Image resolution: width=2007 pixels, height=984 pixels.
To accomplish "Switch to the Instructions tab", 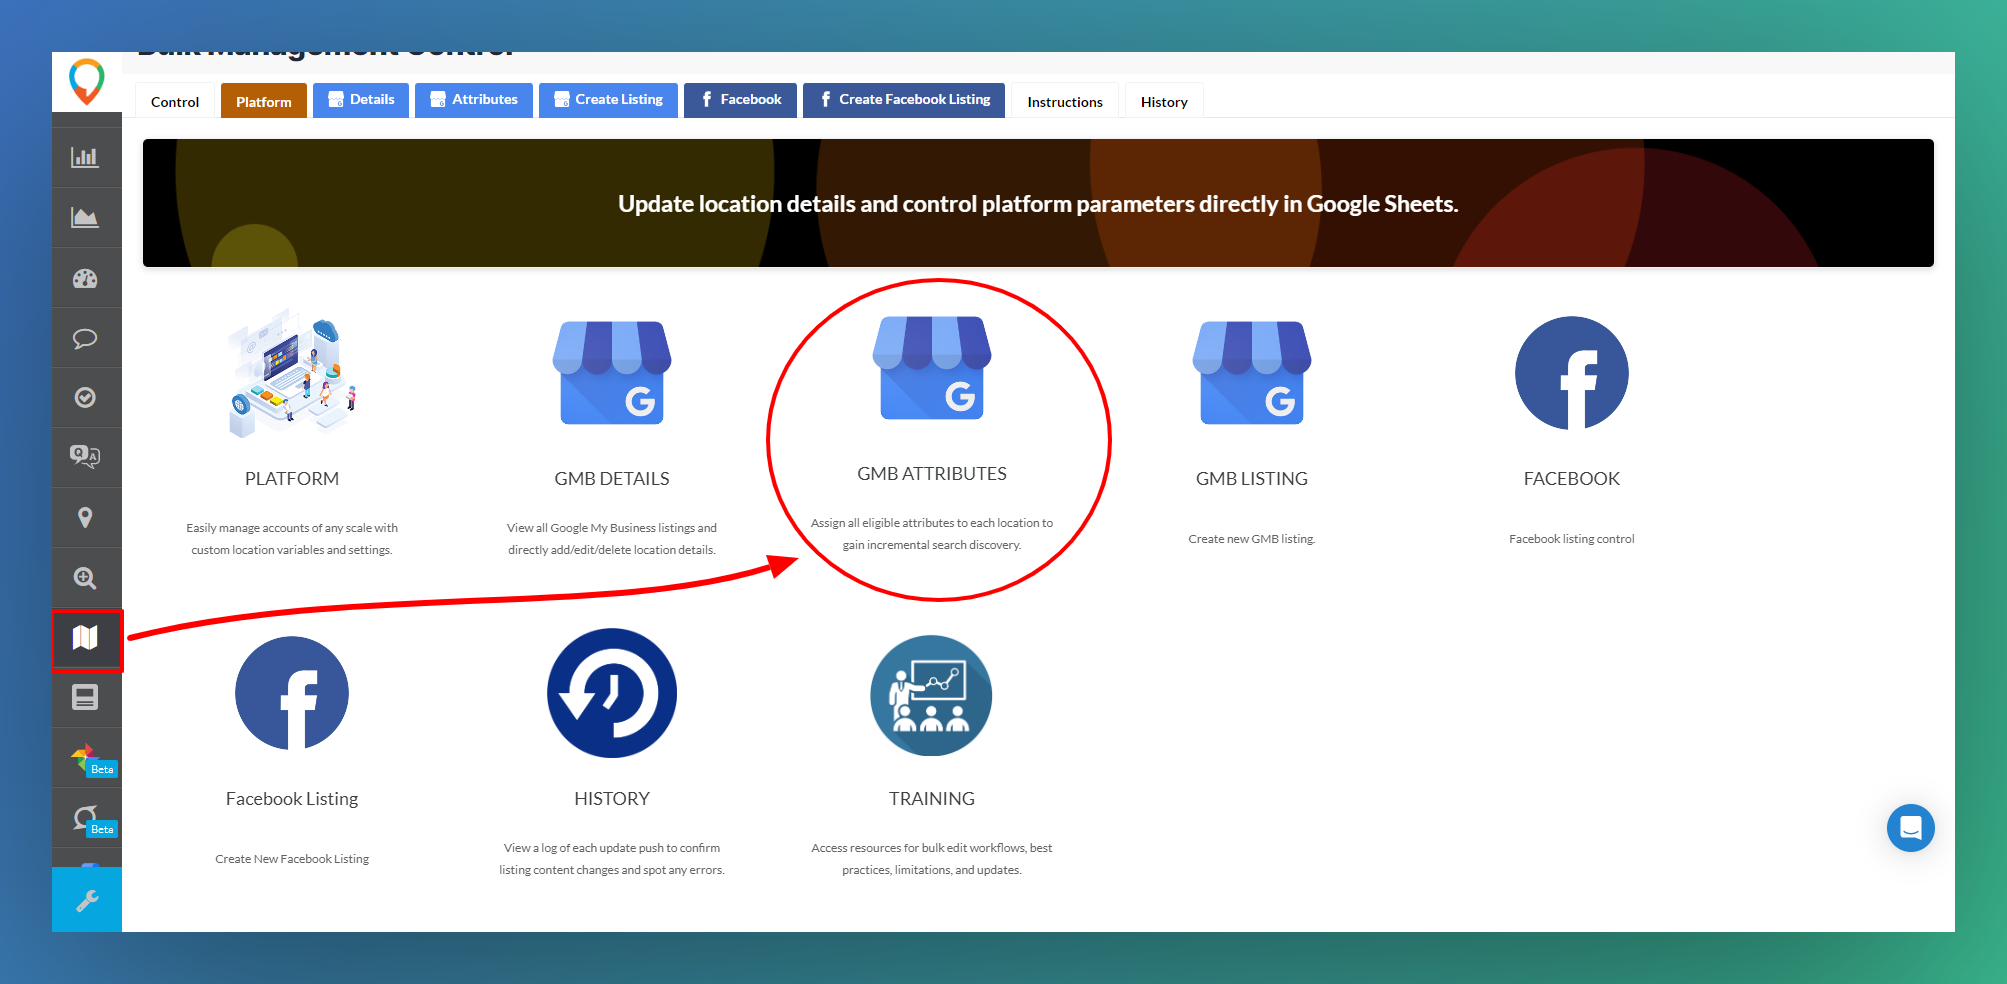I will tap(1065, 101).
